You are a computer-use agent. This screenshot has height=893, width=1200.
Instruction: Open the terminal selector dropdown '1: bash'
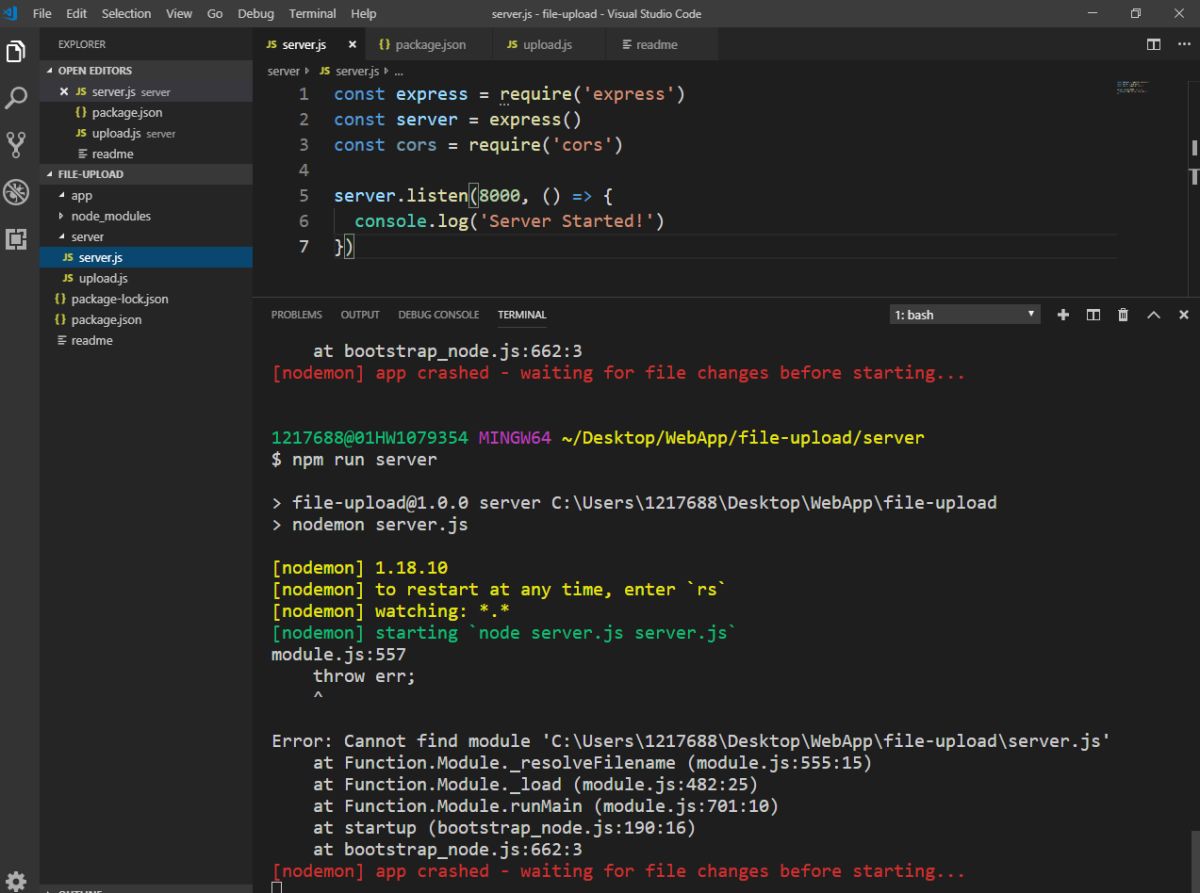tap(965, 314)
